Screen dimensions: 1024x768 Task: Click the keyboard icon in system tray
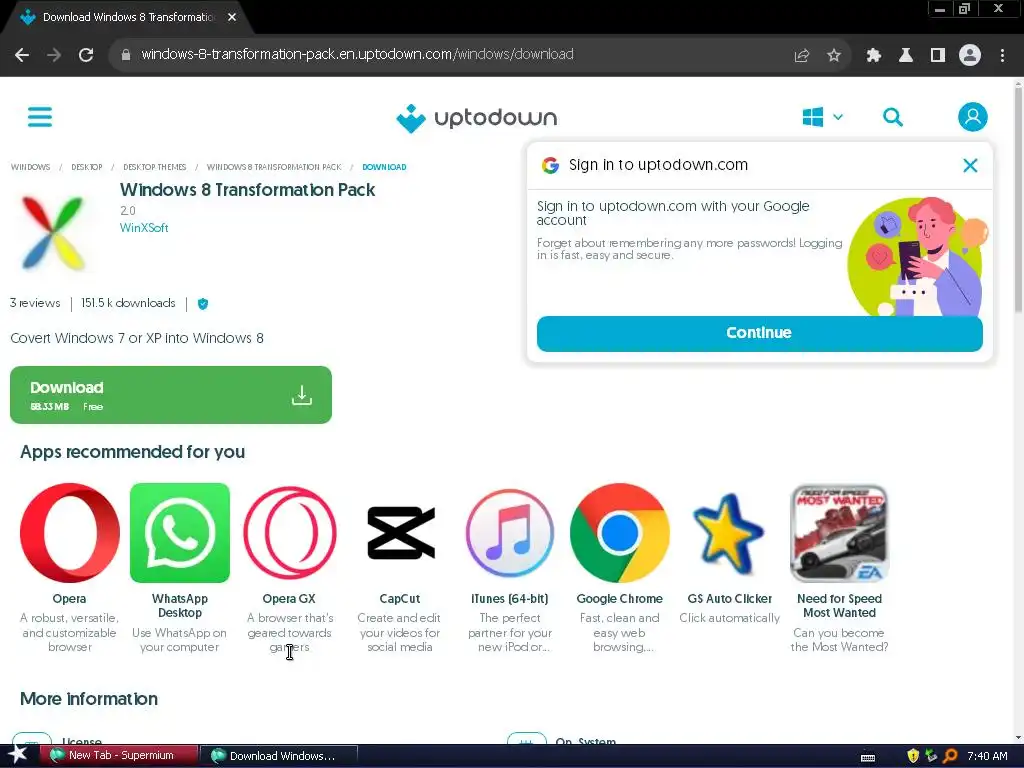coord(868,758)
